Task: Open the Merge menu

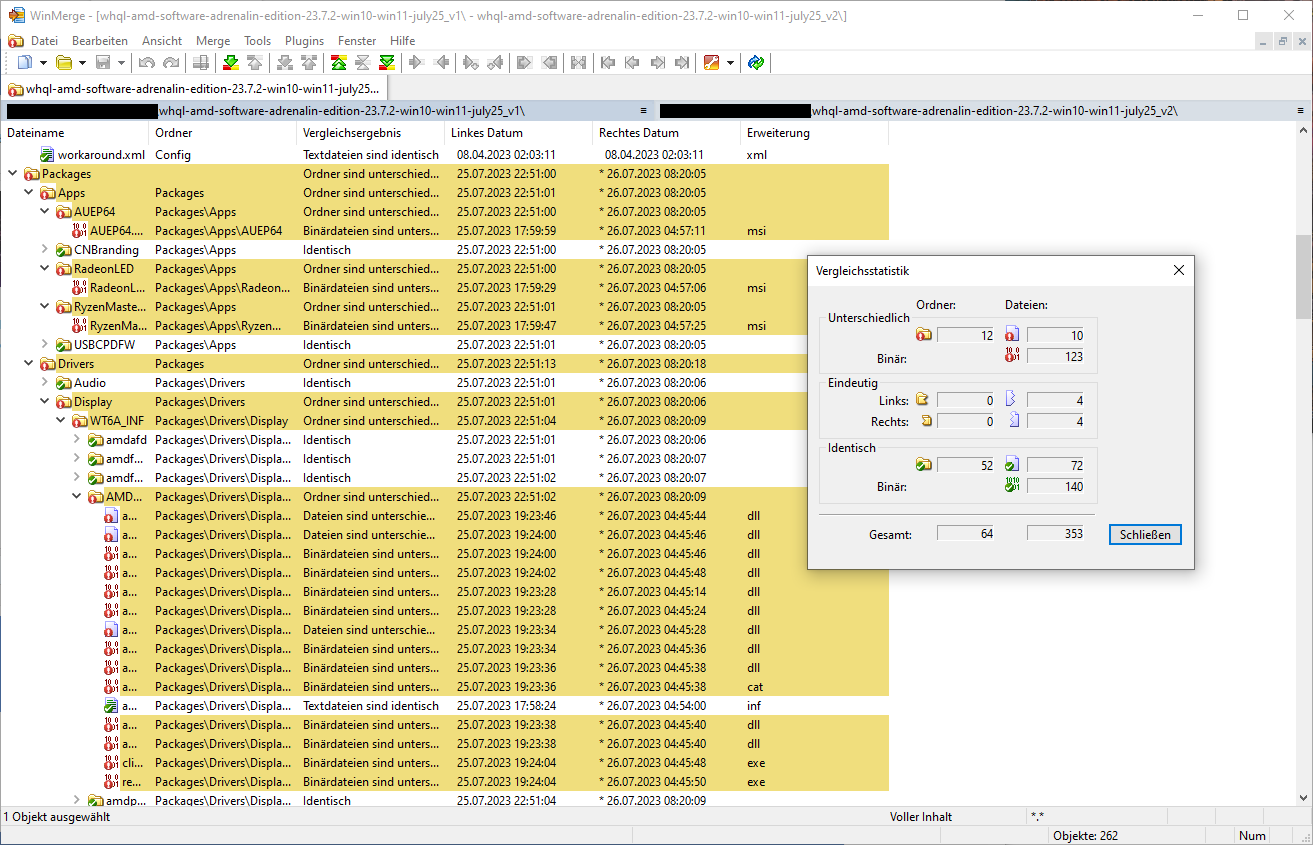Action: (213, 41)
